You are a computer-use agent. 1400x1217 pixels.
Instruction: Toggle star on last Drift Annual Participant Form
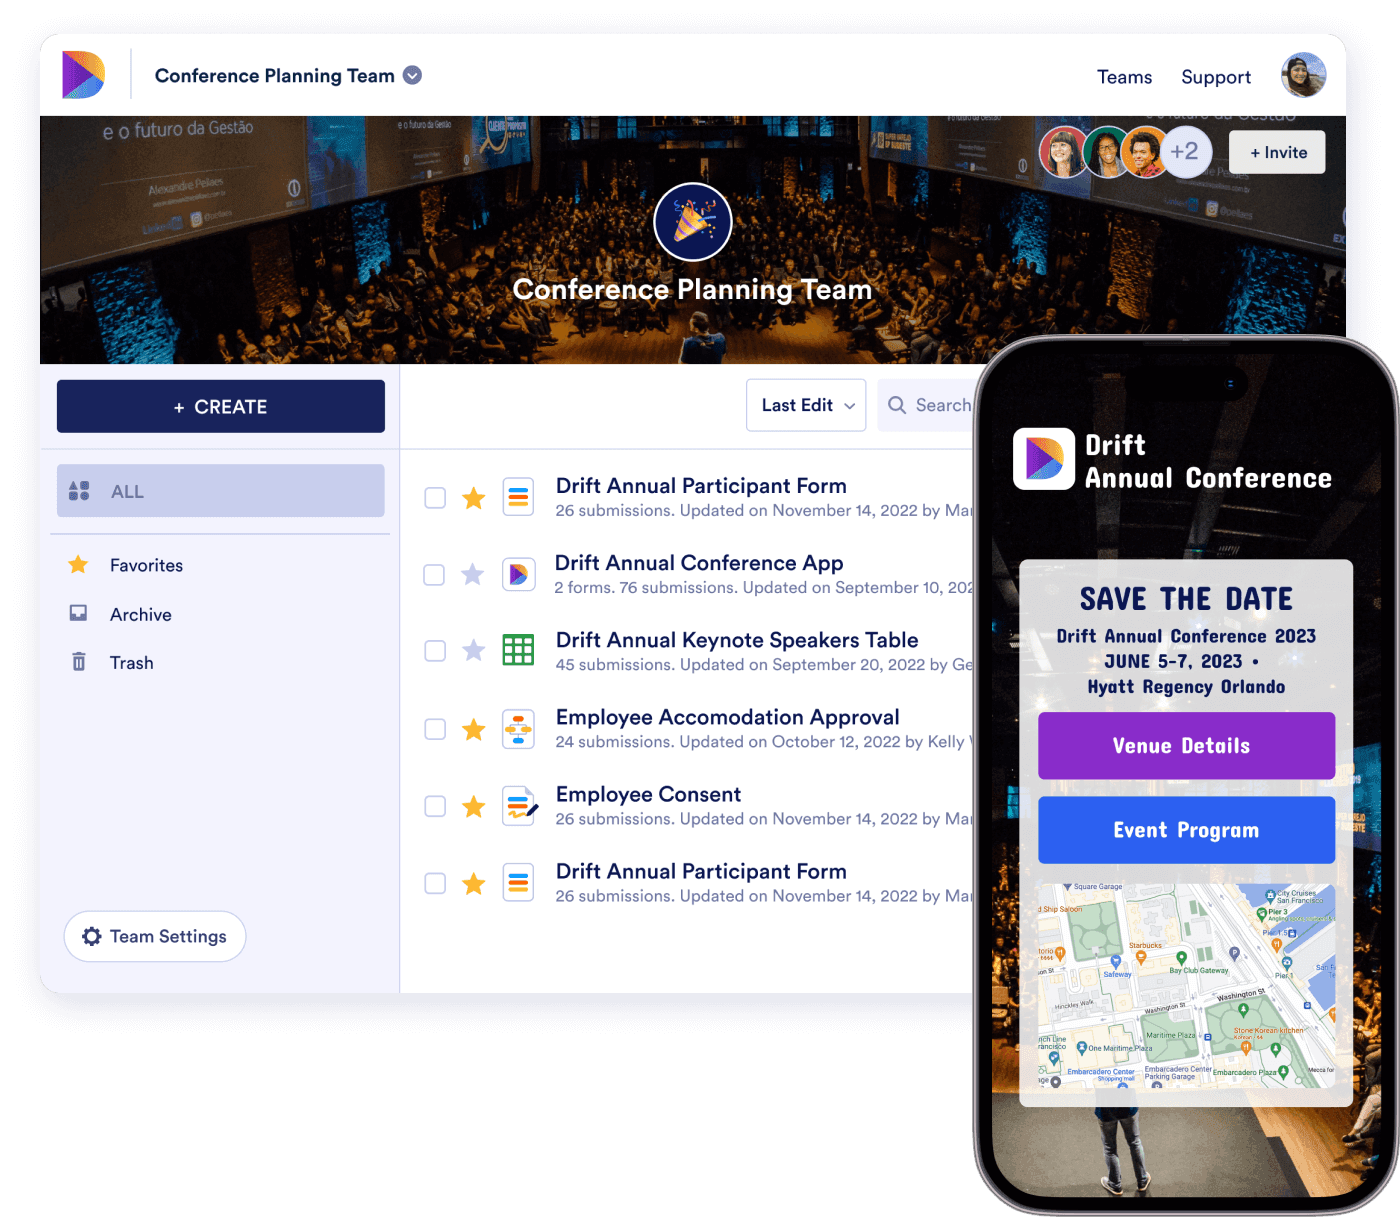474,883
